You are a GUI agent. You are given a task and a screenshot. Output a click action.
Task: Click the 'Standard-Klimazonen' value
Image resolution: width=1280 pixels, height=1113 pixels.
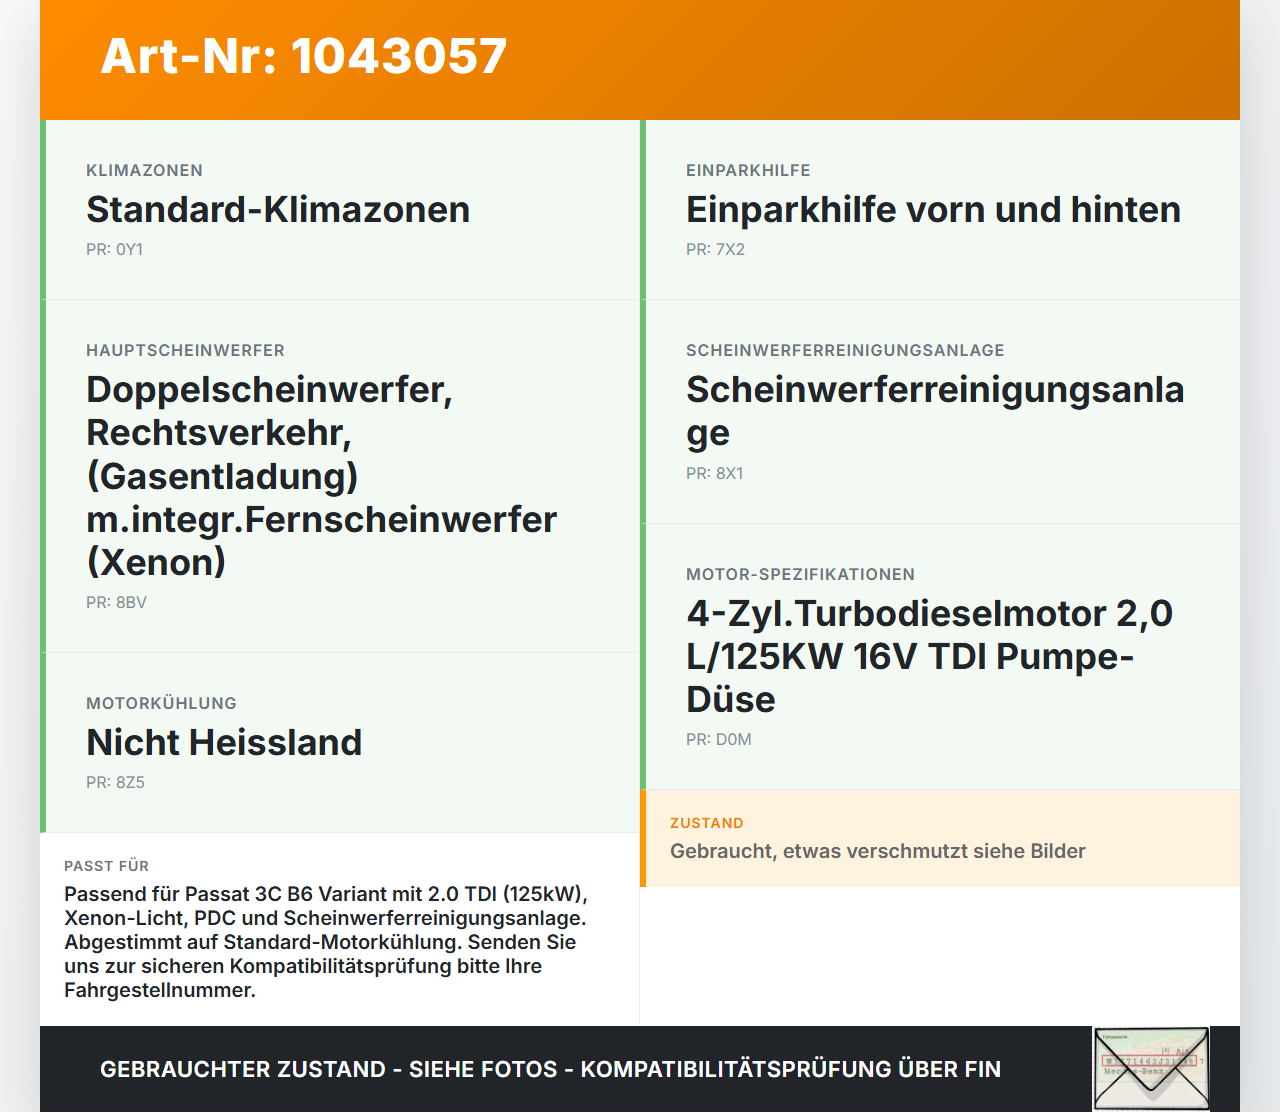[278, 210]
